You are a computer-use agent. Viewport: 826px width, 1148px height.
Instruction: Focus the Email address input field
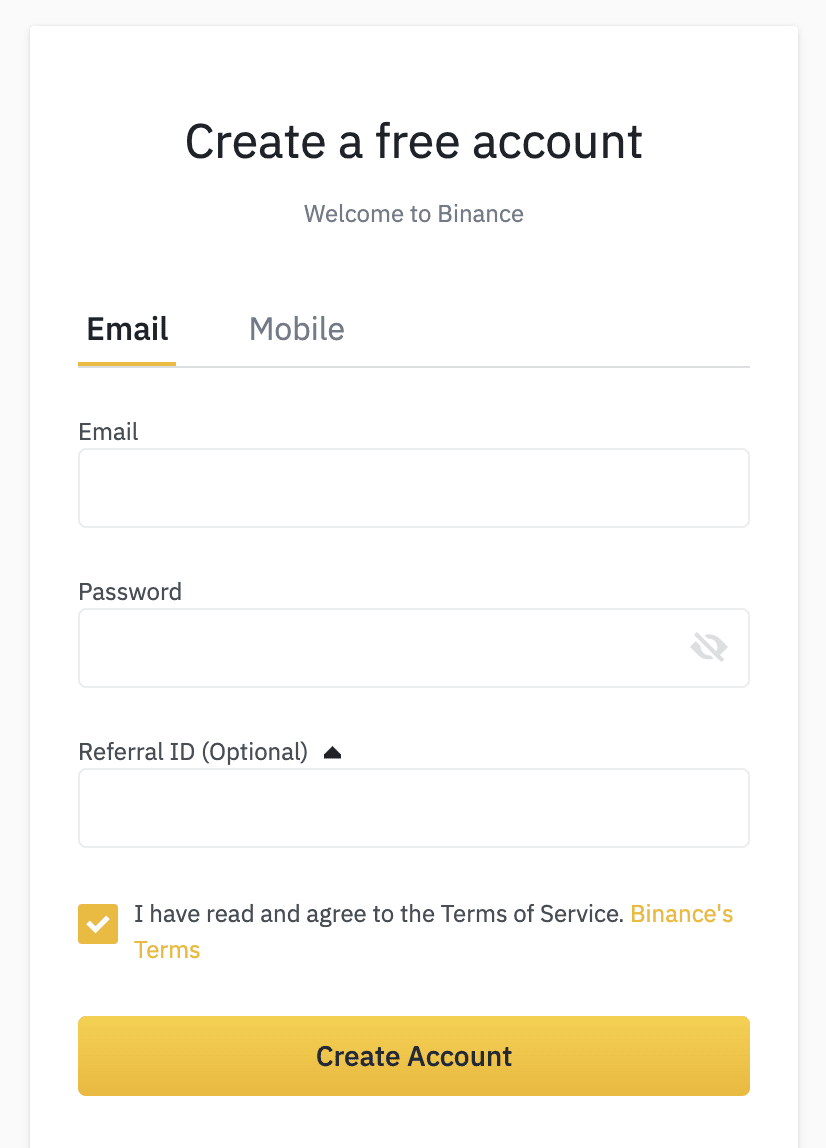tap(414, 488)
